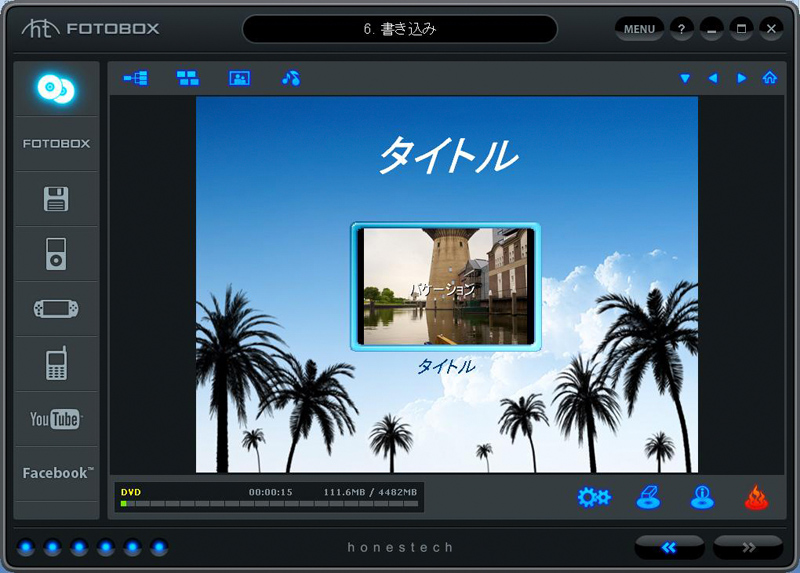800x573 pixels.
Task: Click the DVD capacity progress bar
Action: 269,504
